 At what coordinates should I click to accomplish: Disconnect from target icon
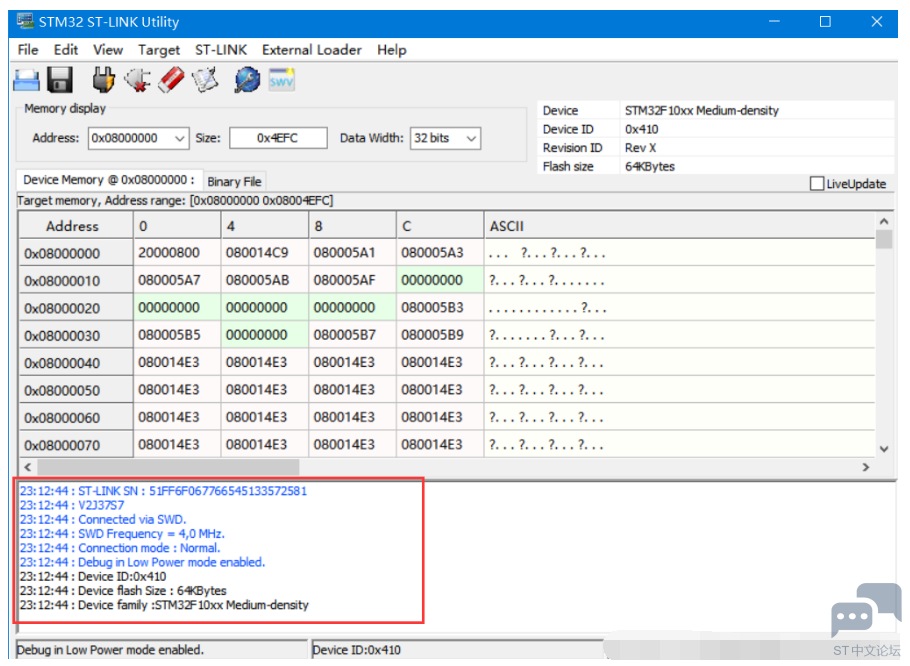click(x=138, y=80)
